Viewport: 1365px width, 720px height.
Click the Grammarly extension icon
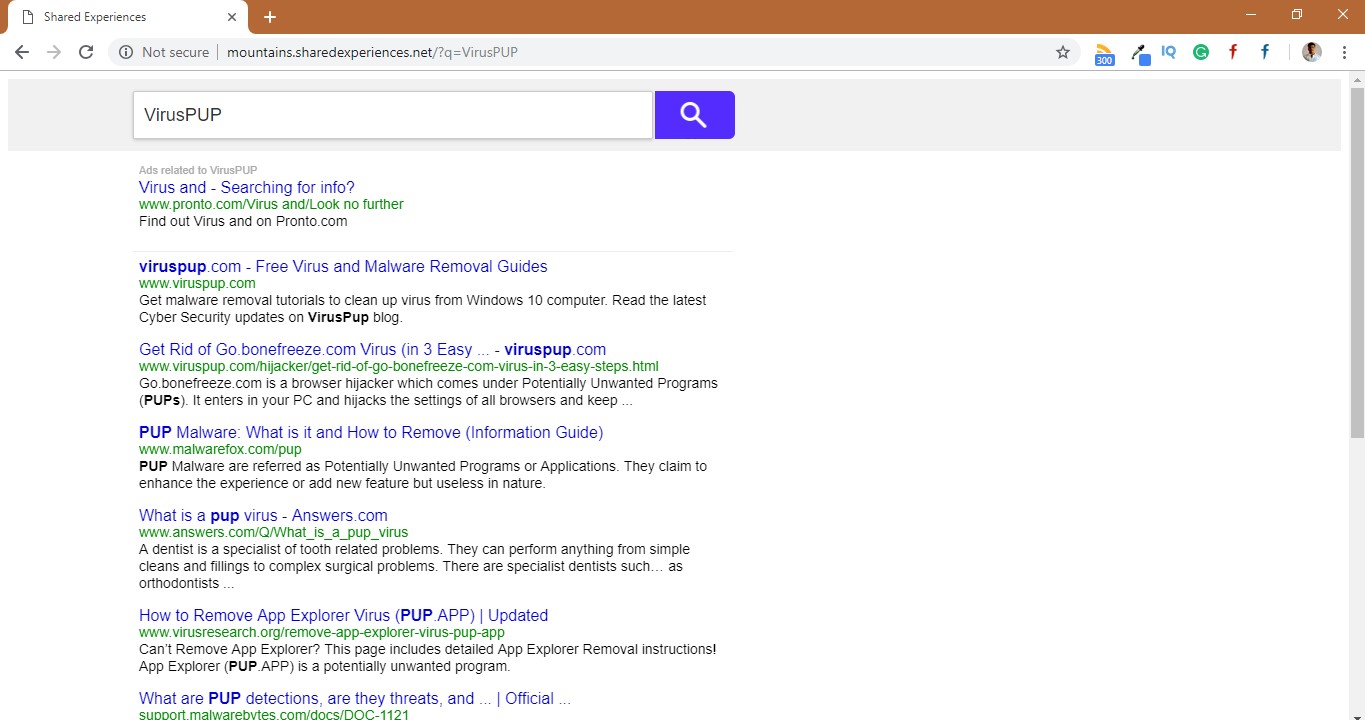click(x=1200, y=52)
